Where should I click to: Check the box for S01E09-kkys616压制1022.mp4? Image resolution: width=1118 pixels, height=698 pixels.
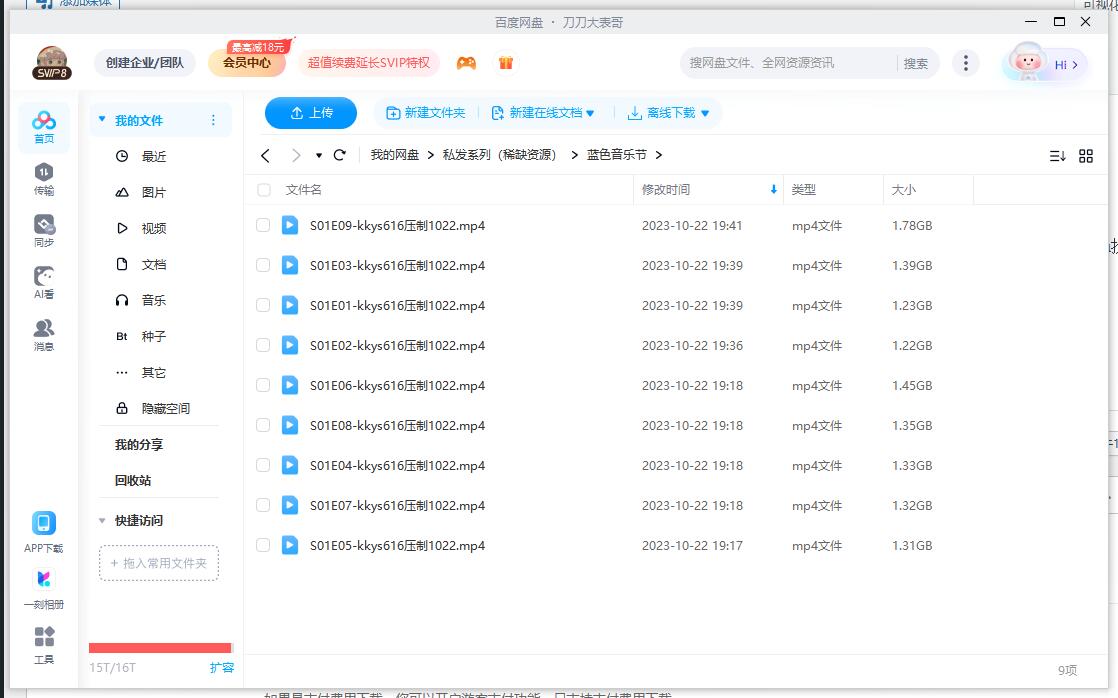[263, 226]
